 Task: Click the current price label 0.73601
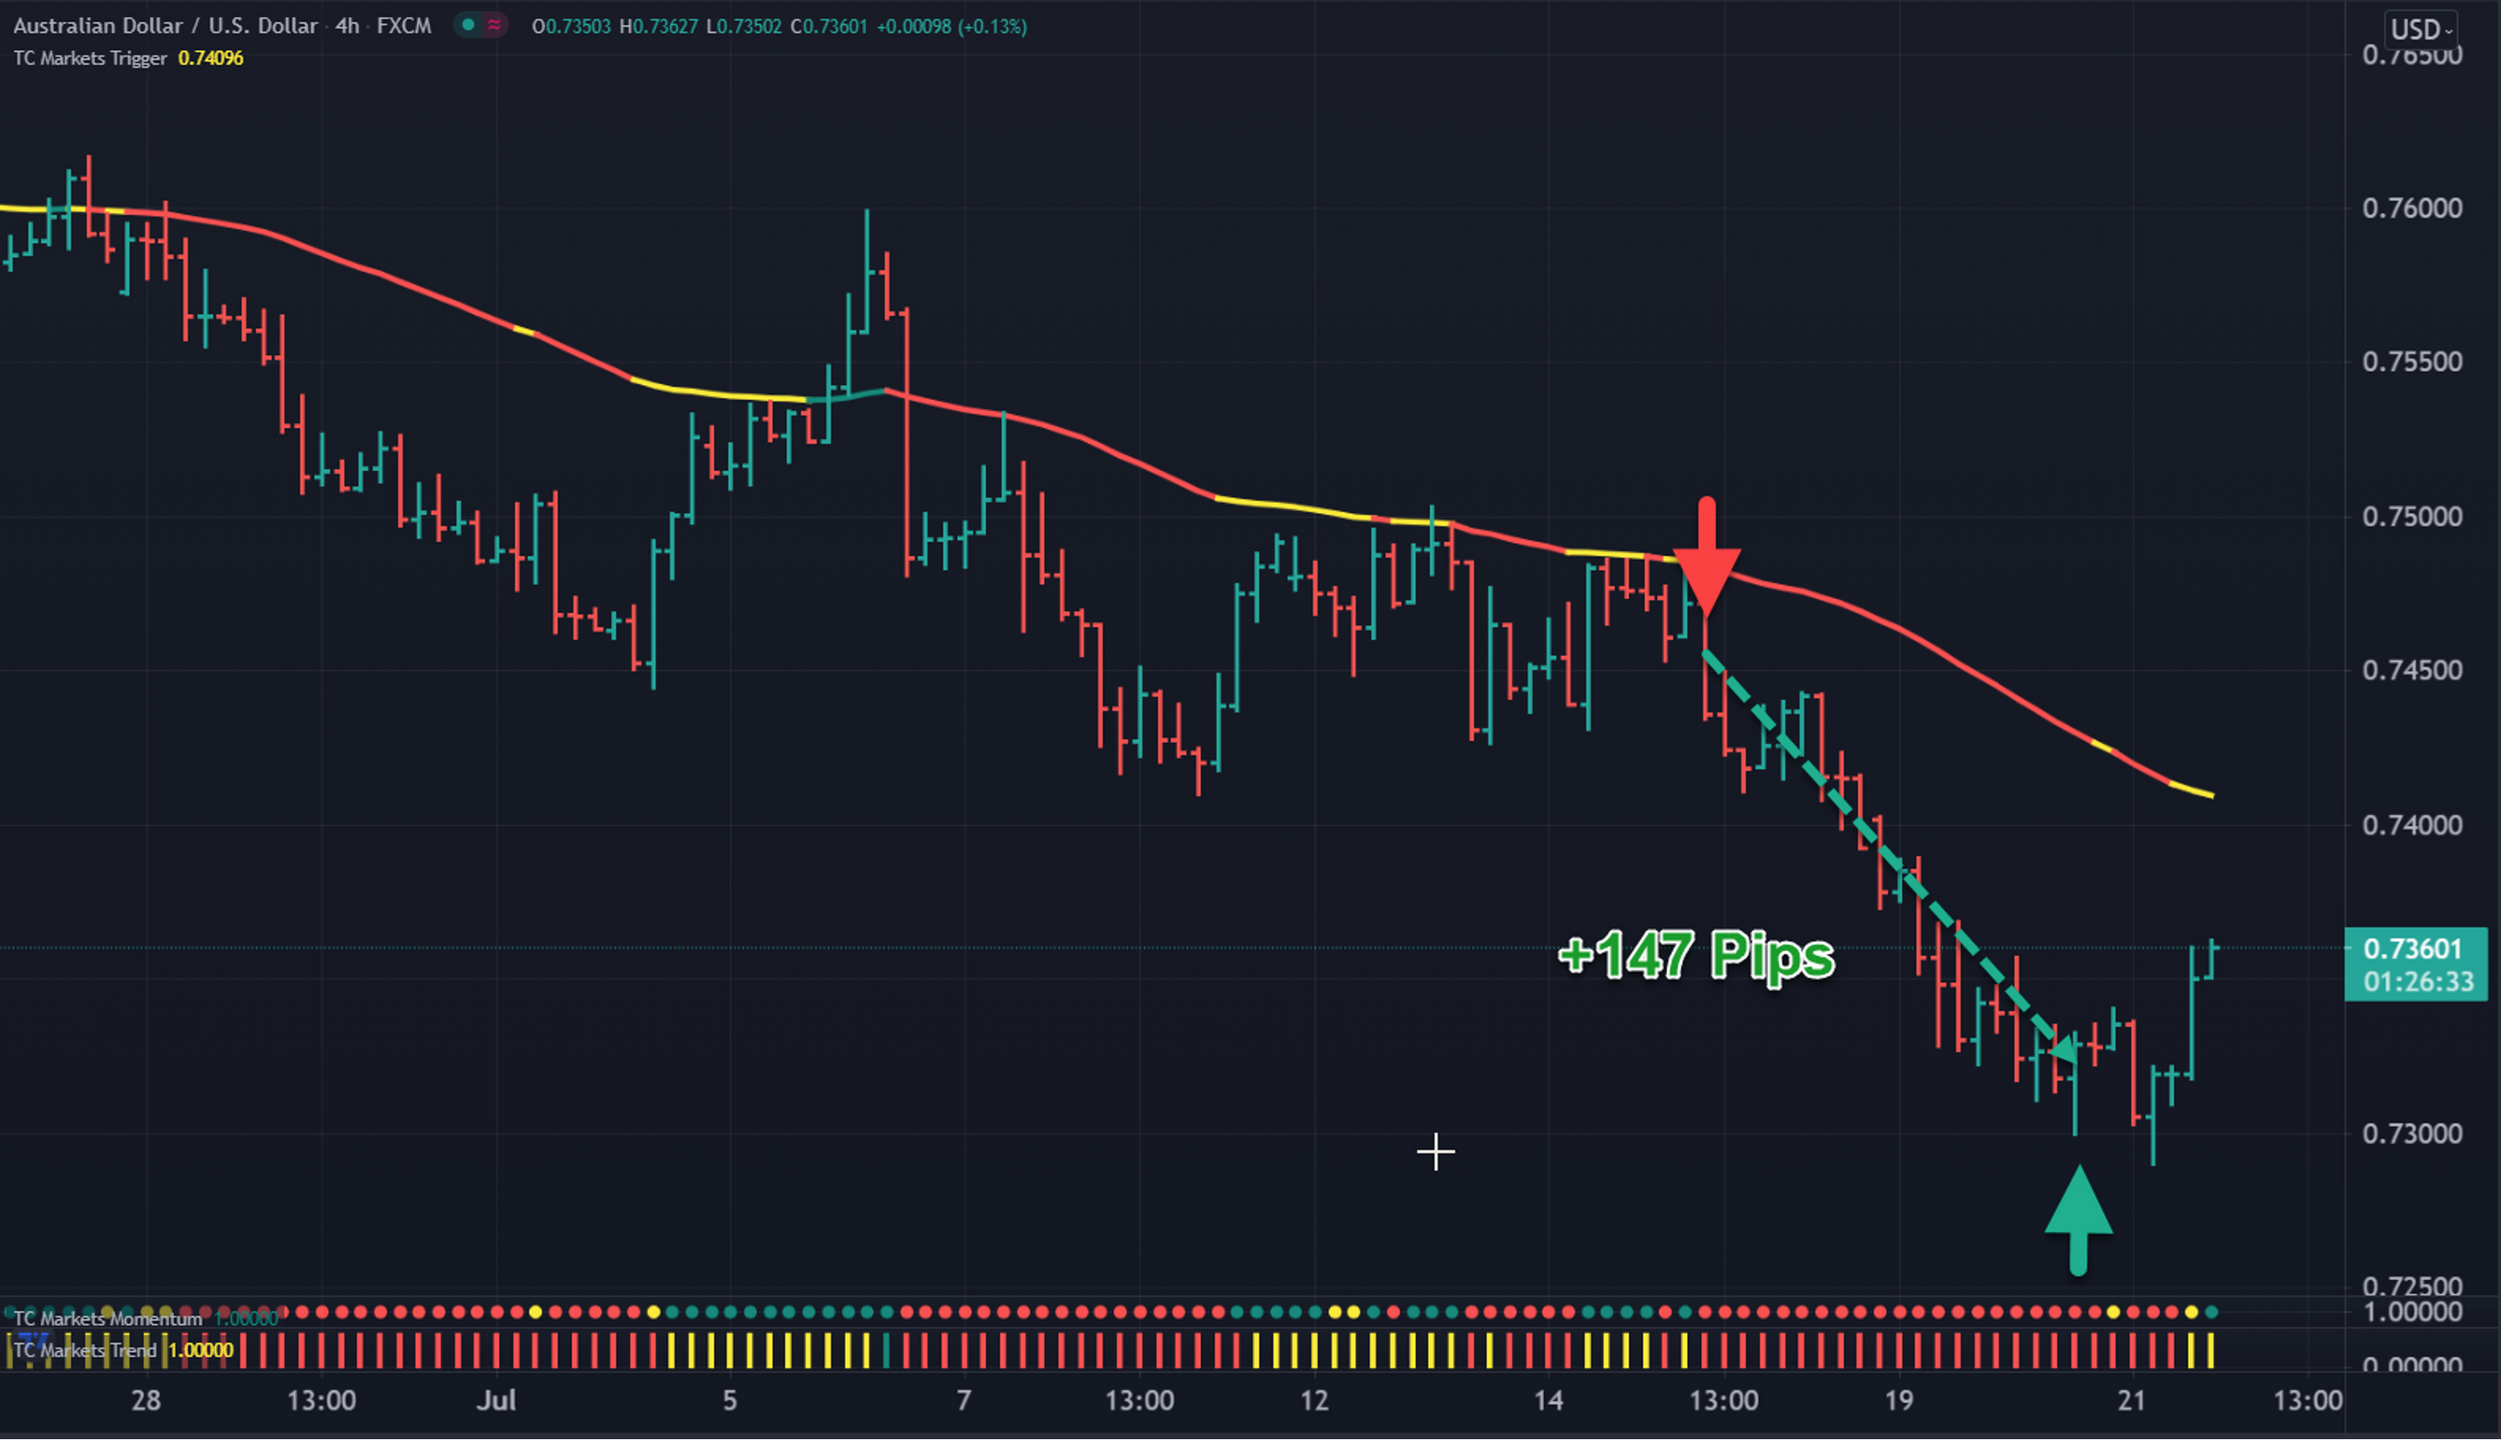pos(2413,950)
